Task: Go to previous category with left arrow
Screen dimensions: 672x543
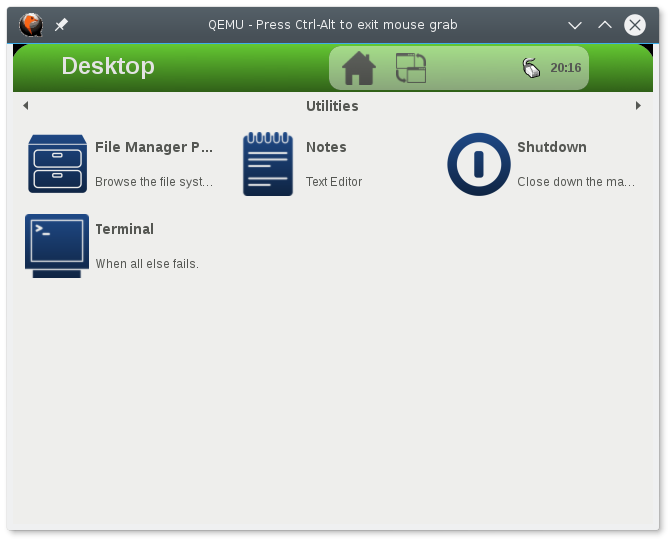Action: point(25,106)
